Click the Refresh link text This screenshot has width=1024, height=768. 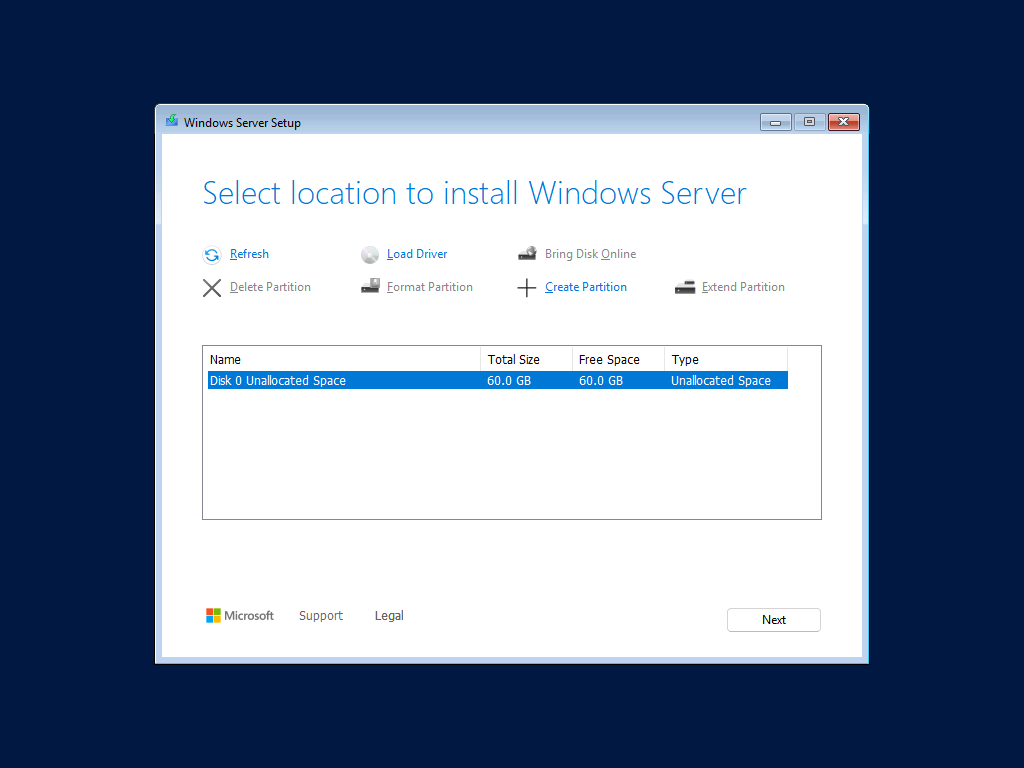pyautogui.click(x=249, y=254)
